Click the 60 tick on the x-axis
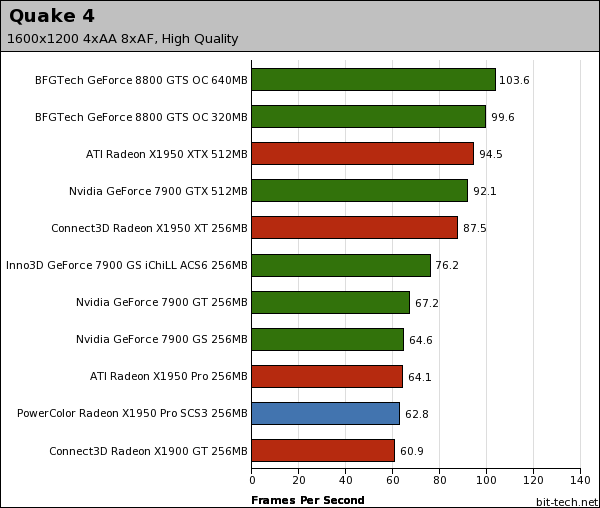This screenshot has height=508, width=600. pos(393,480)
